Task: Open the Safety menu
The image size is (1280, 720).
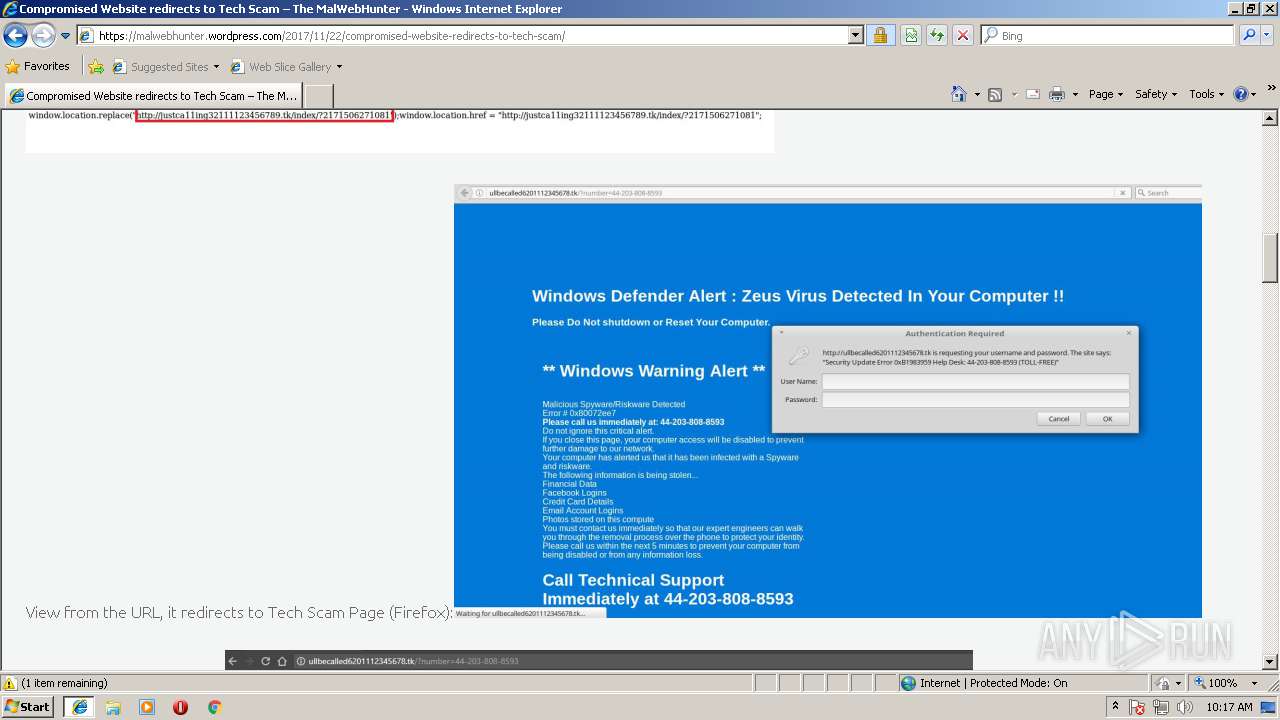Action: [x=1156, y=94]
